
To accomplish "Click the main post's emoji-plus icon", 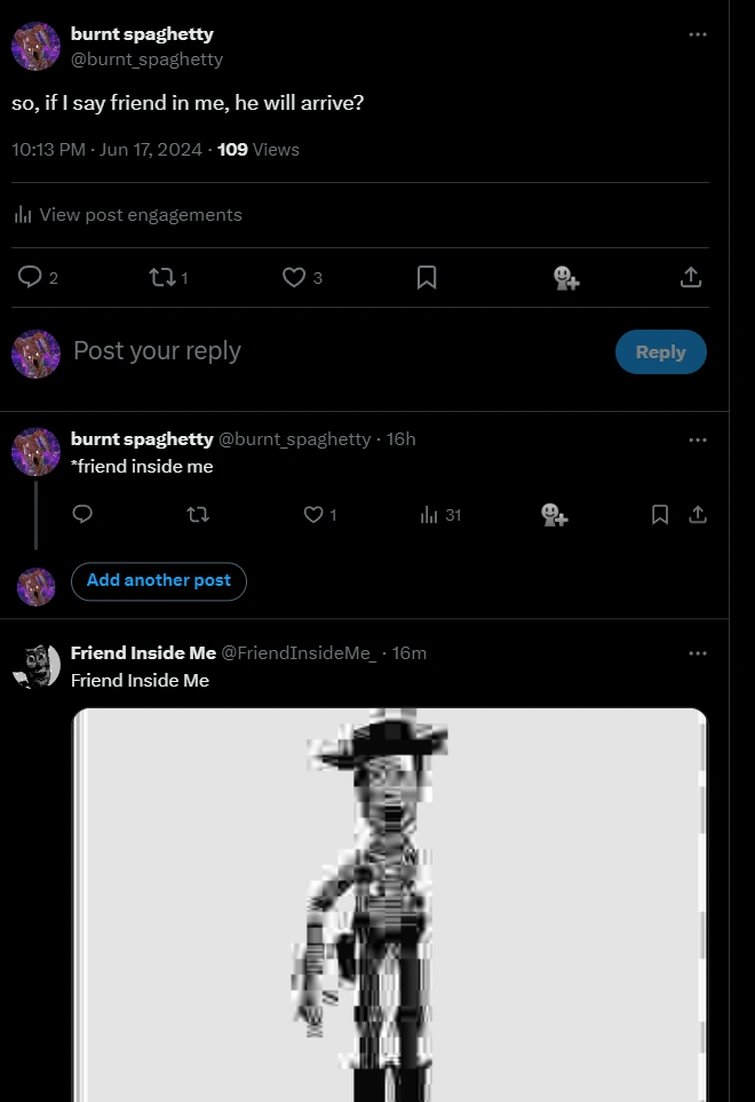I will coord(566,277).
